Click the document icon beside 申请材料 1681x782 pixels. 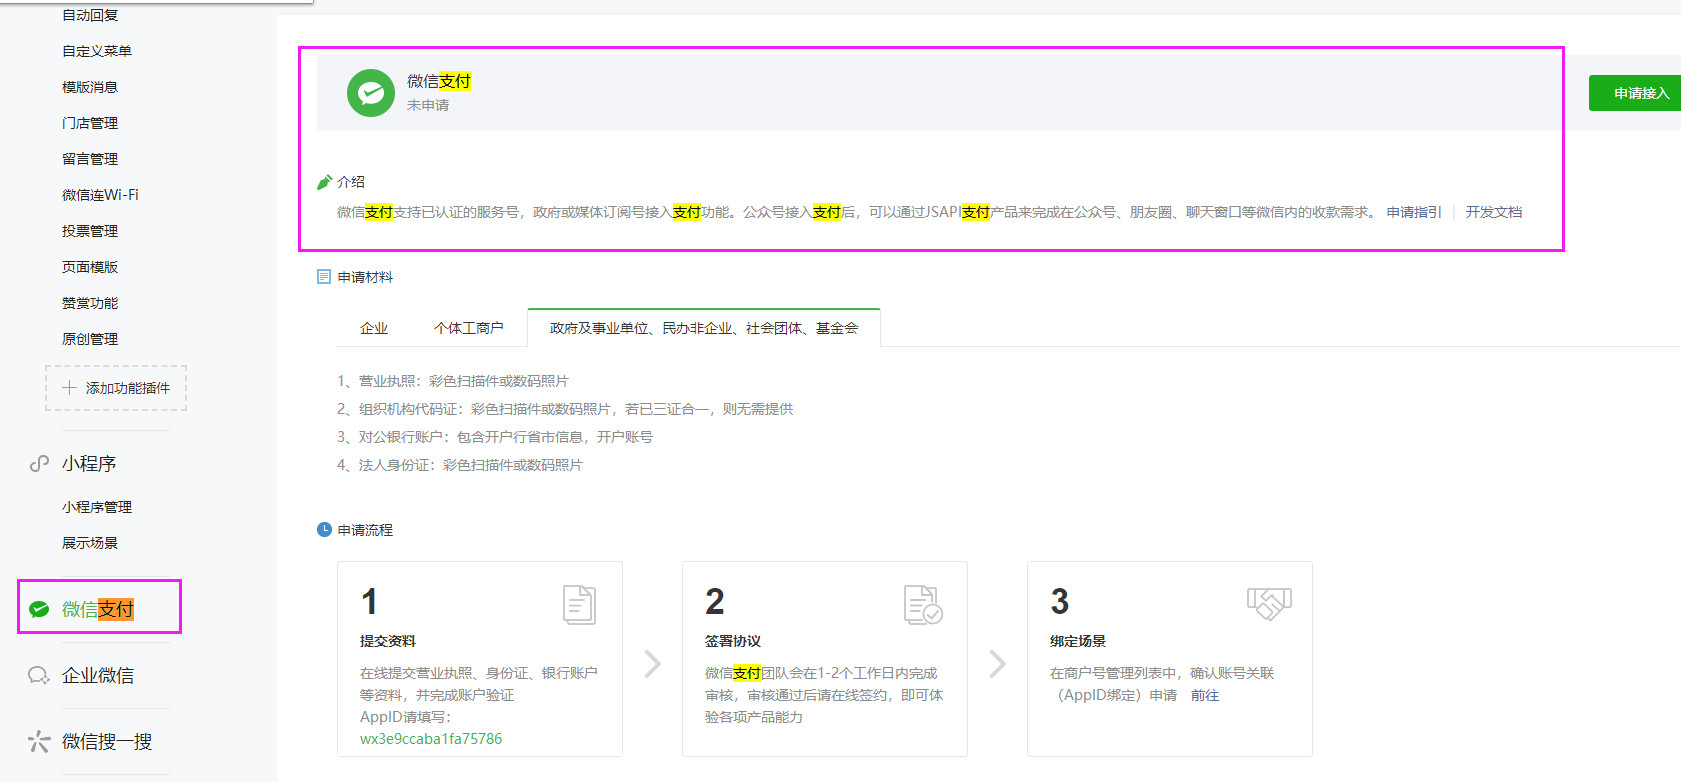[324, 277]
